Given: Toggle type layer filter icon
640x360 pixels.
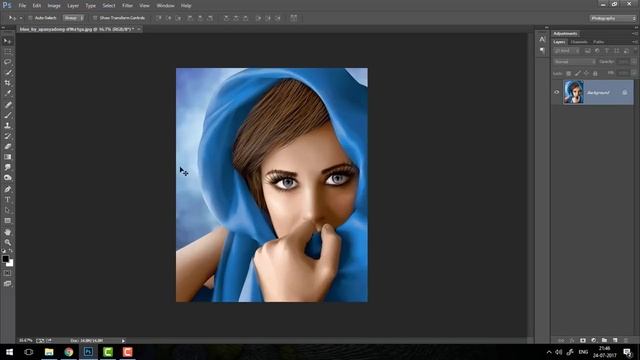Looking at the screenshot, I should point(607,51).
